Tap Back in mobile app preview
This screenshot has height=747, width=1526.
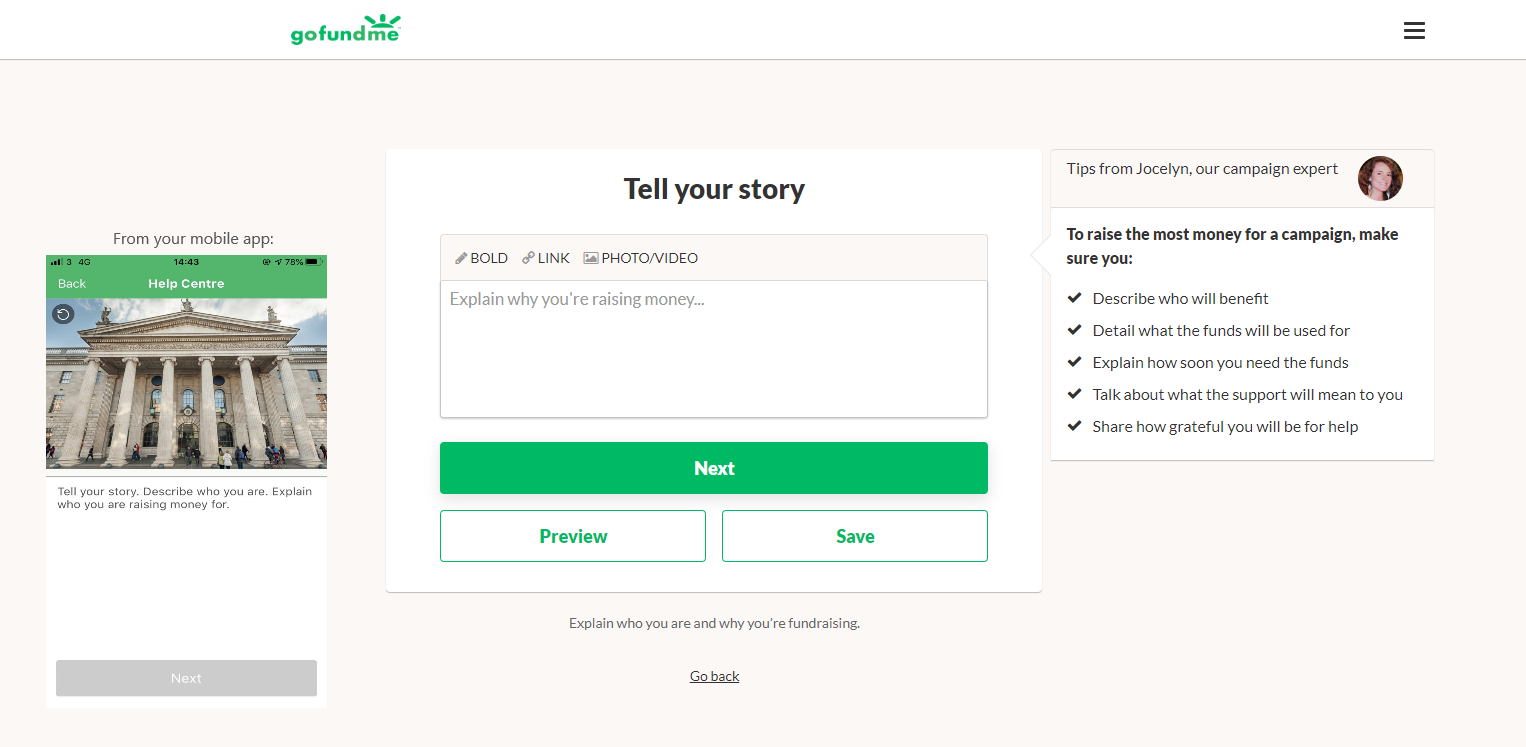click(72, 284)
